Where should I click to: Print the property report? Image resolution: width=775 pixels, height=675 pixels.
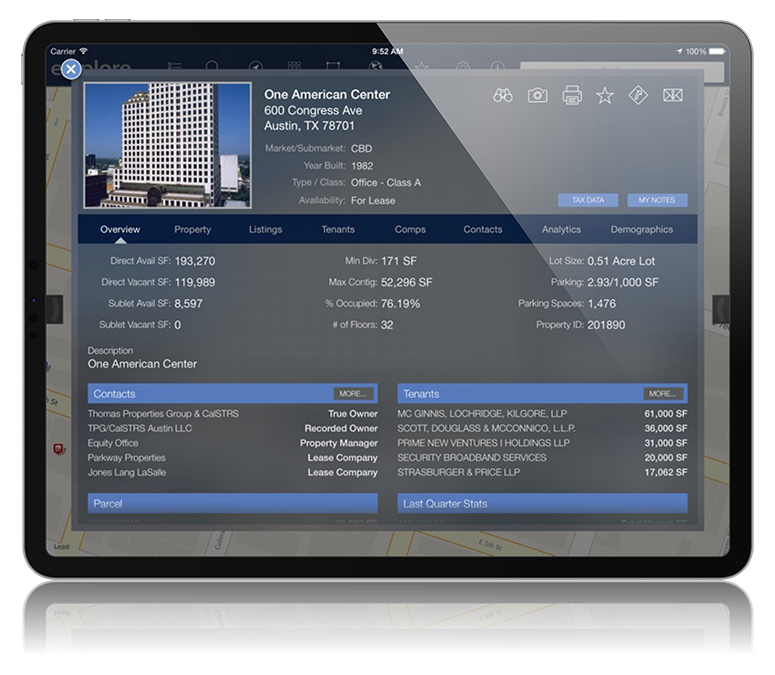tap(572, 95)
